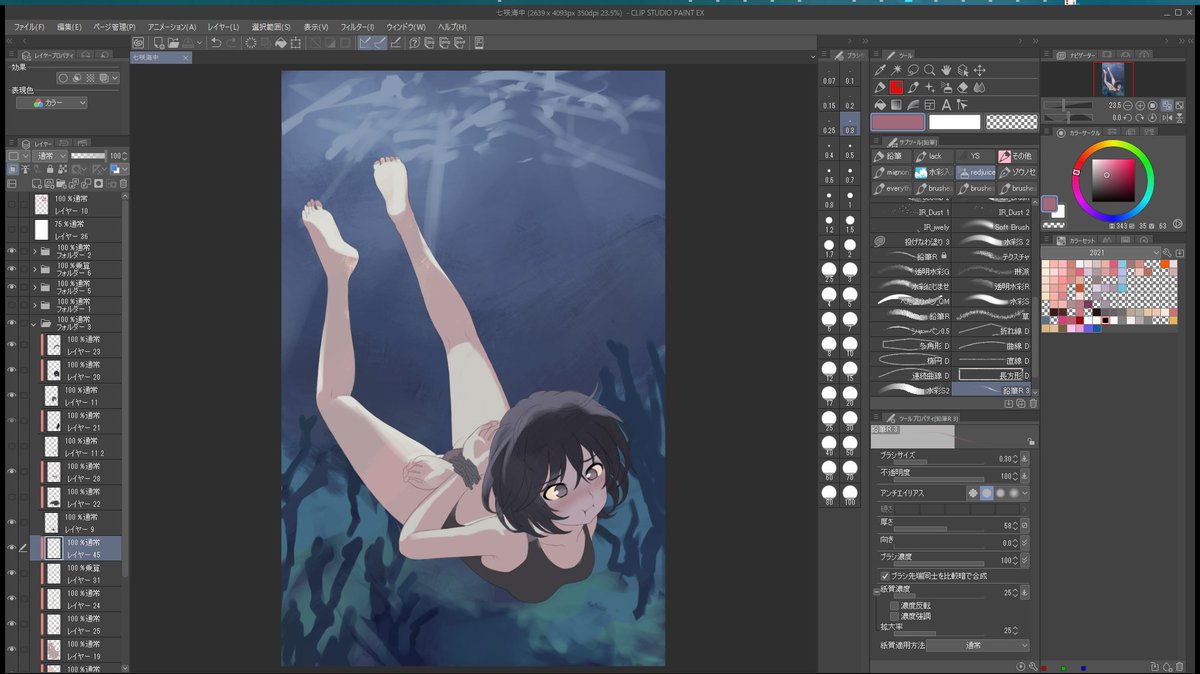Select the Text tool
The width and height of the screenshot is (1200, 674).
coord(946,104)
